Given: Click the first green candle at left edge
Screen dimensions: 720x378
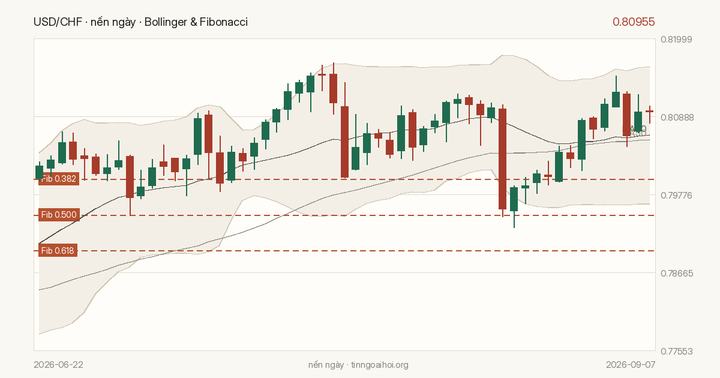Looking at the screenshot, I should (39, 171).
